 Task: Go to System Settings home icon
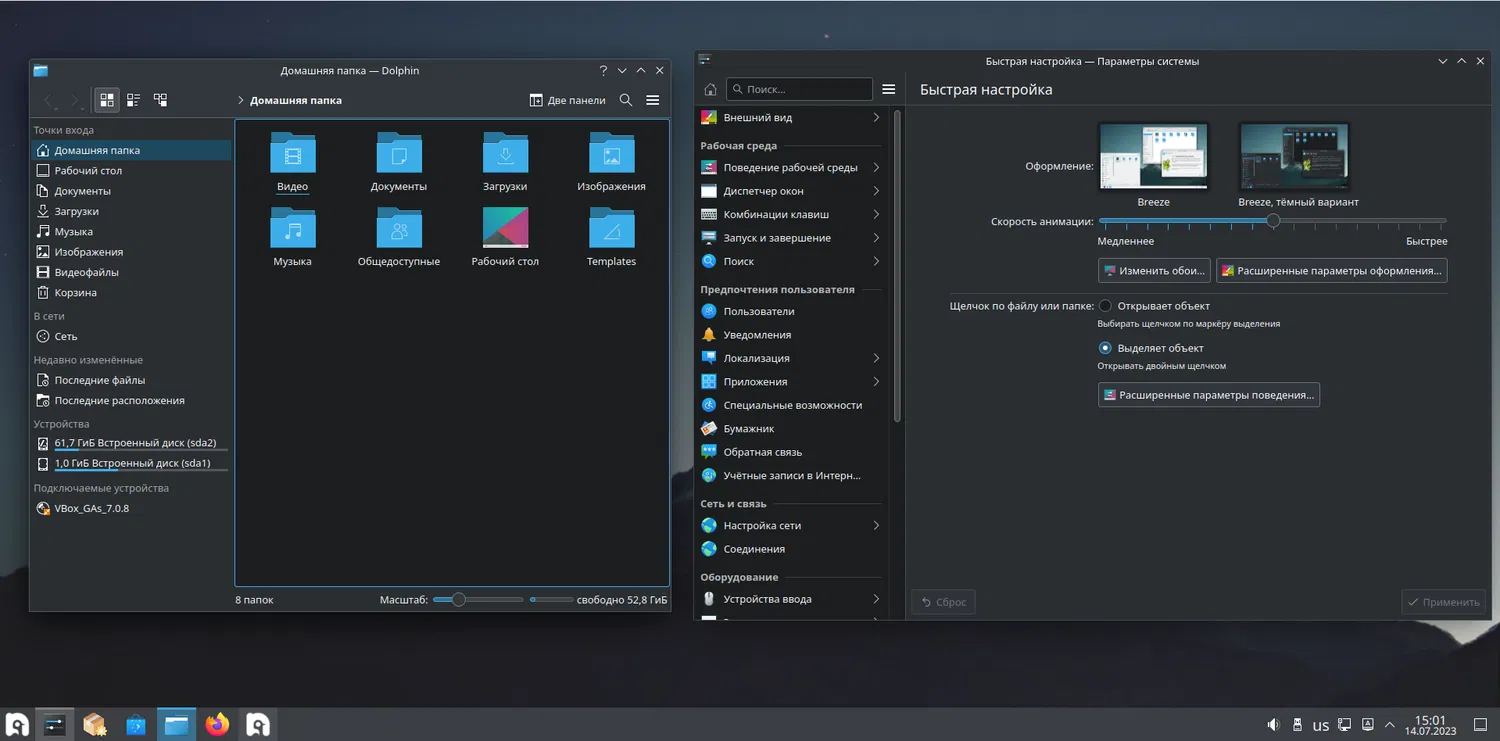pos(710,90)
